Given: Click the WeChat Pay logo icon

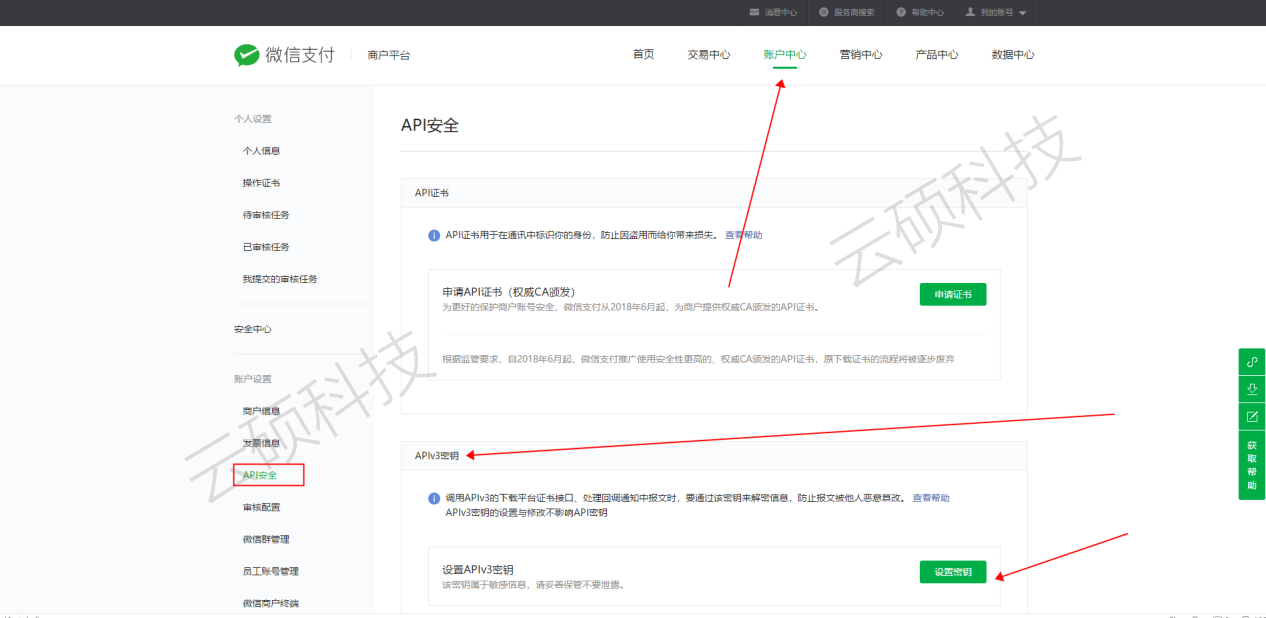Looking at the screenshot, I should (246, 55).
